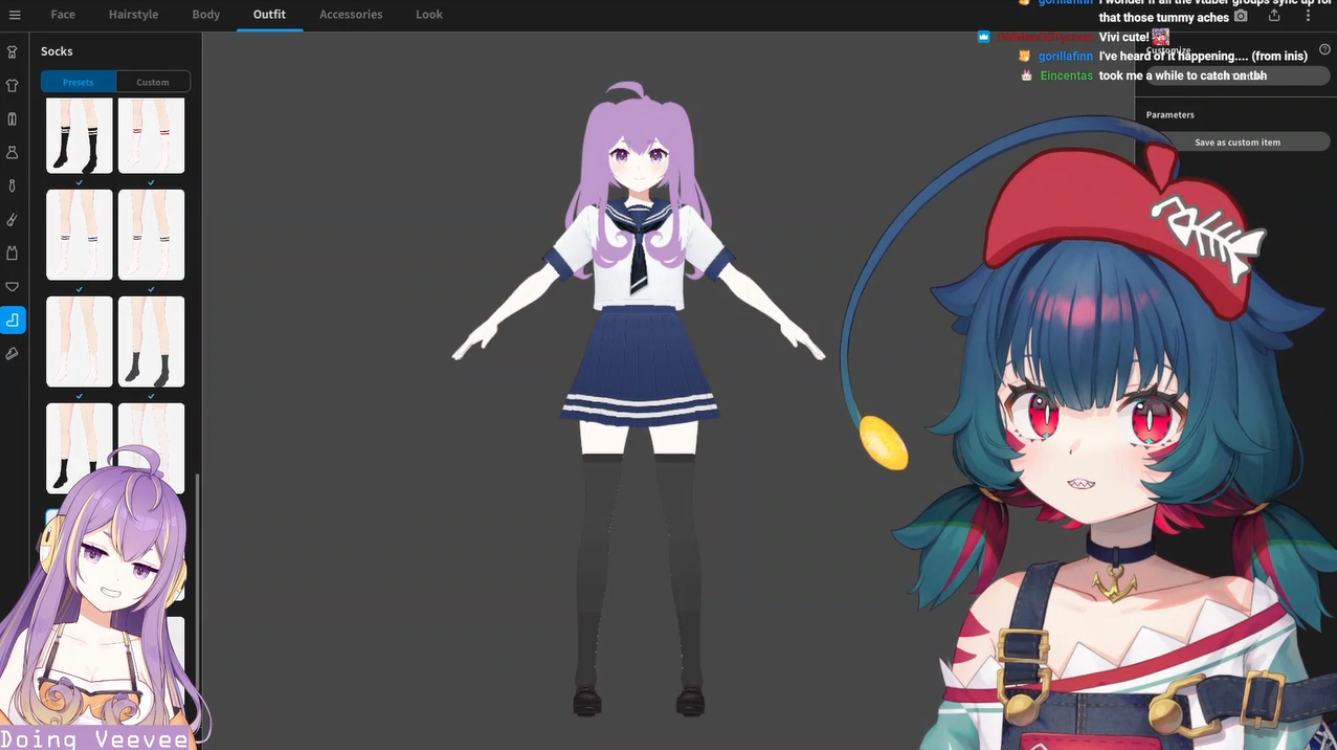The image size is (1337, 750).
Task: Select the Presets sub-tab
Action: (78, 82)
